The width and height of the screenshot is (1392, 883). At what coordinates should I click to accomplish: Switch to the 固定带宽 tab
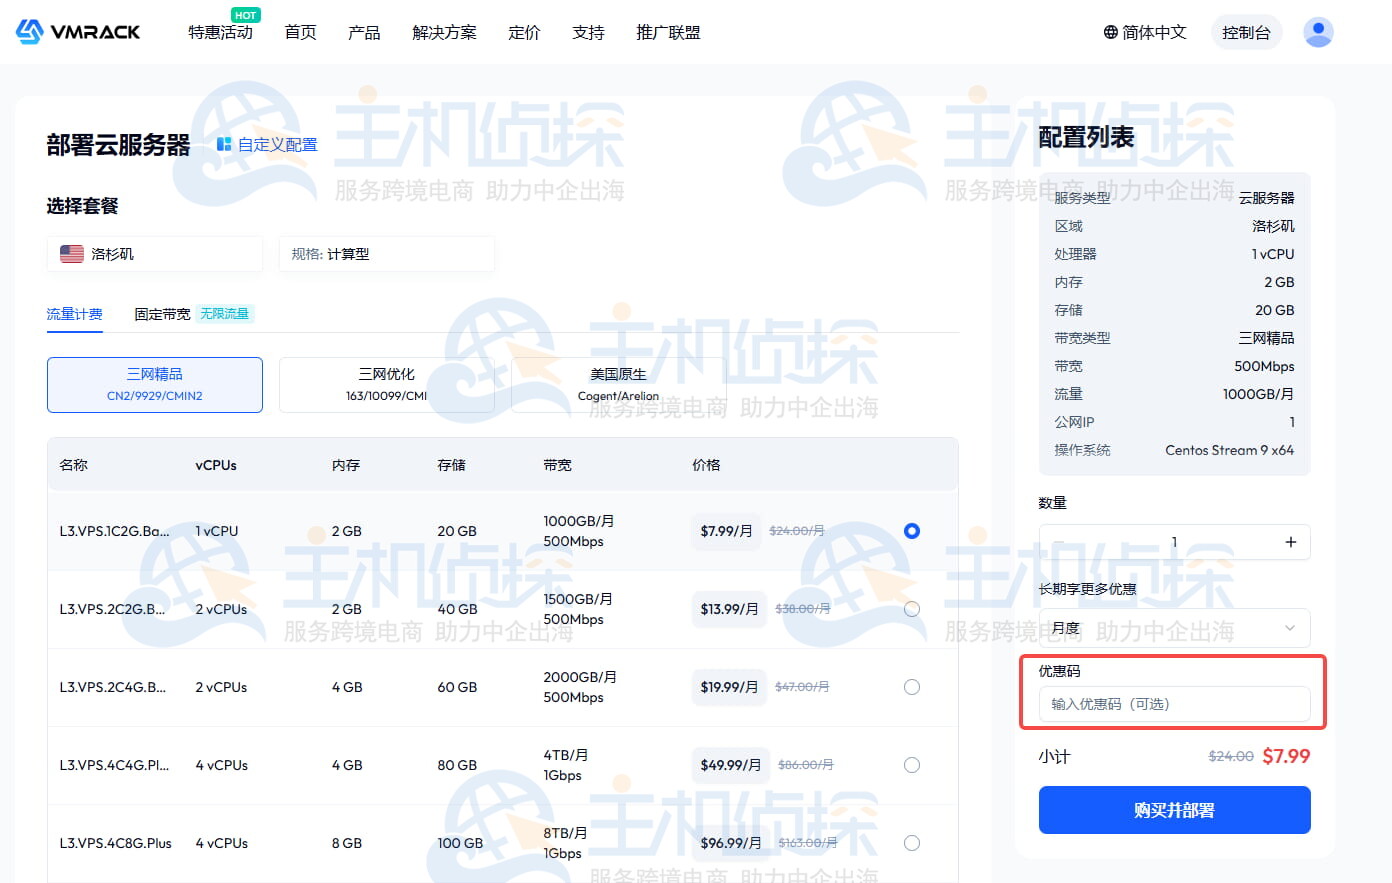(162, 314)
